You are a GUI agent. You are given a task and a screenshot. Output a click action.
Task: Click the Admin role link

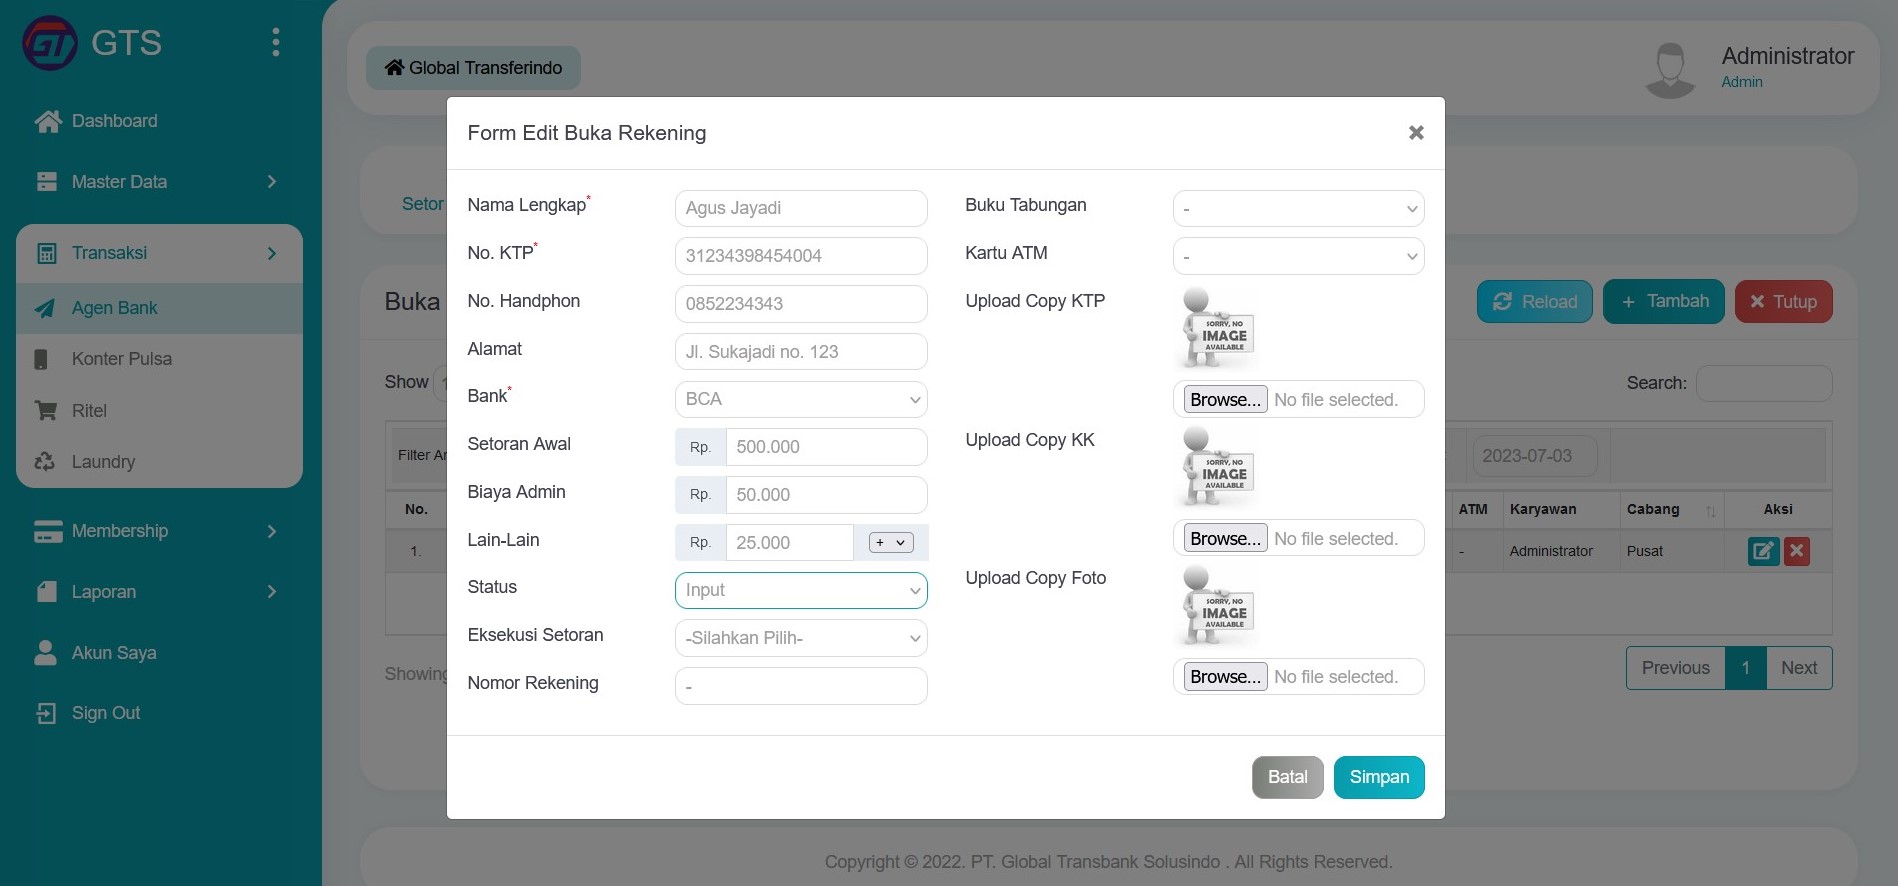tap(1742, 83)
